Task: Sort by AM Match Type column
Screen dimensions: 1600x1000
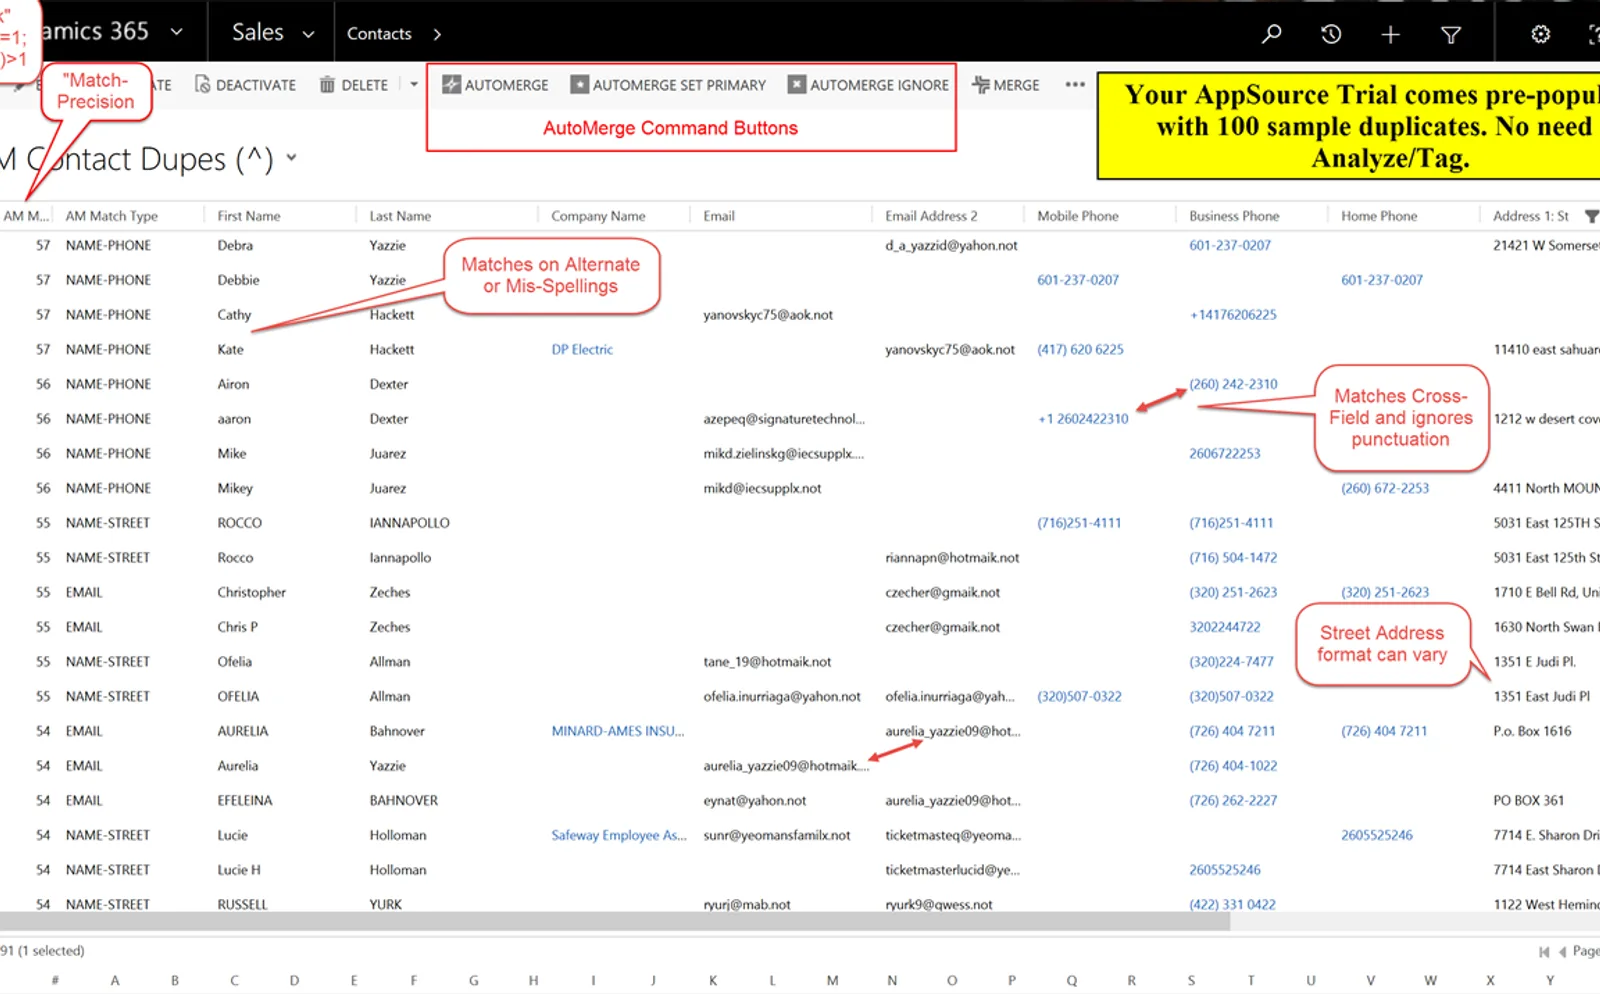Action: coord(112,216)
